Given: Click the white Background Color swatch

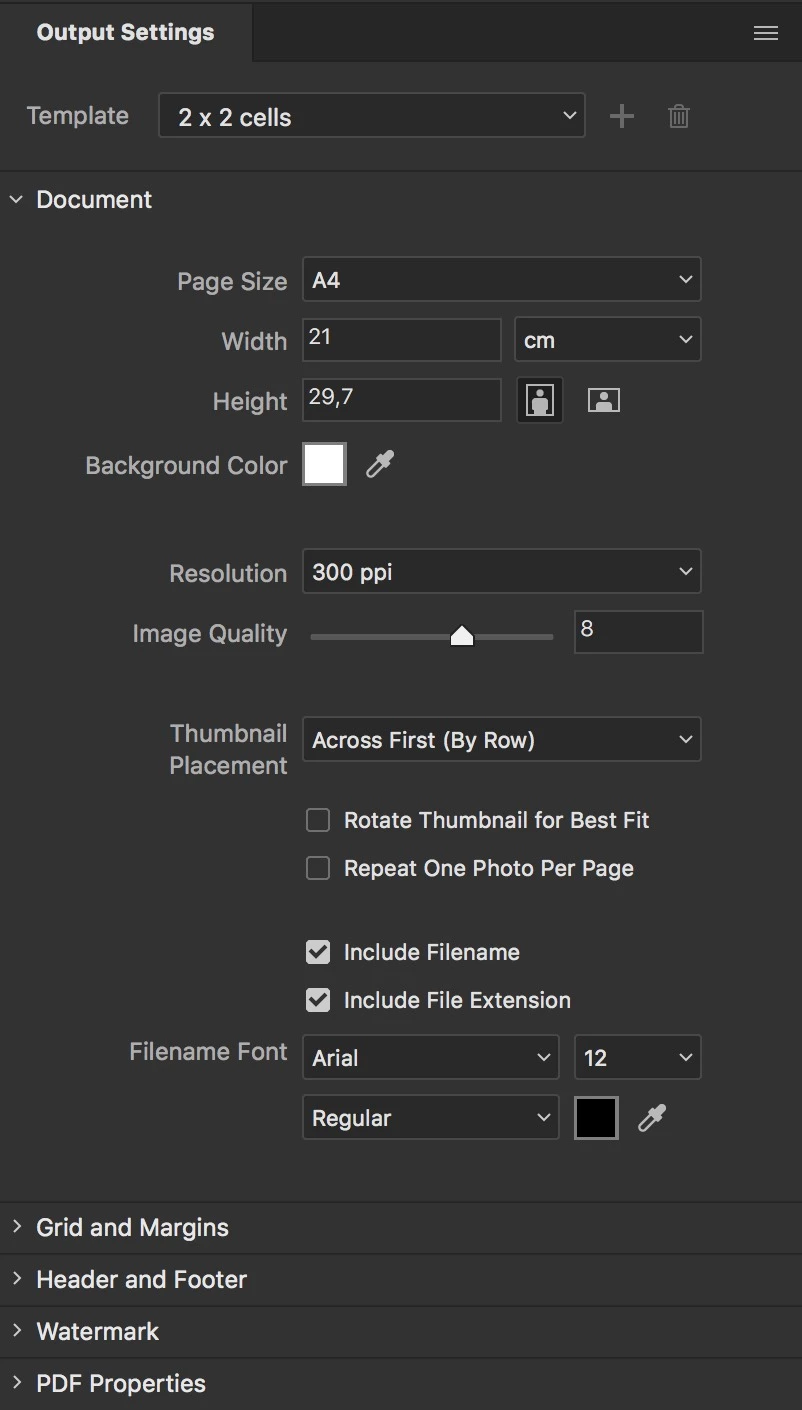Looking at the screenshot, I should coord(325,465).
